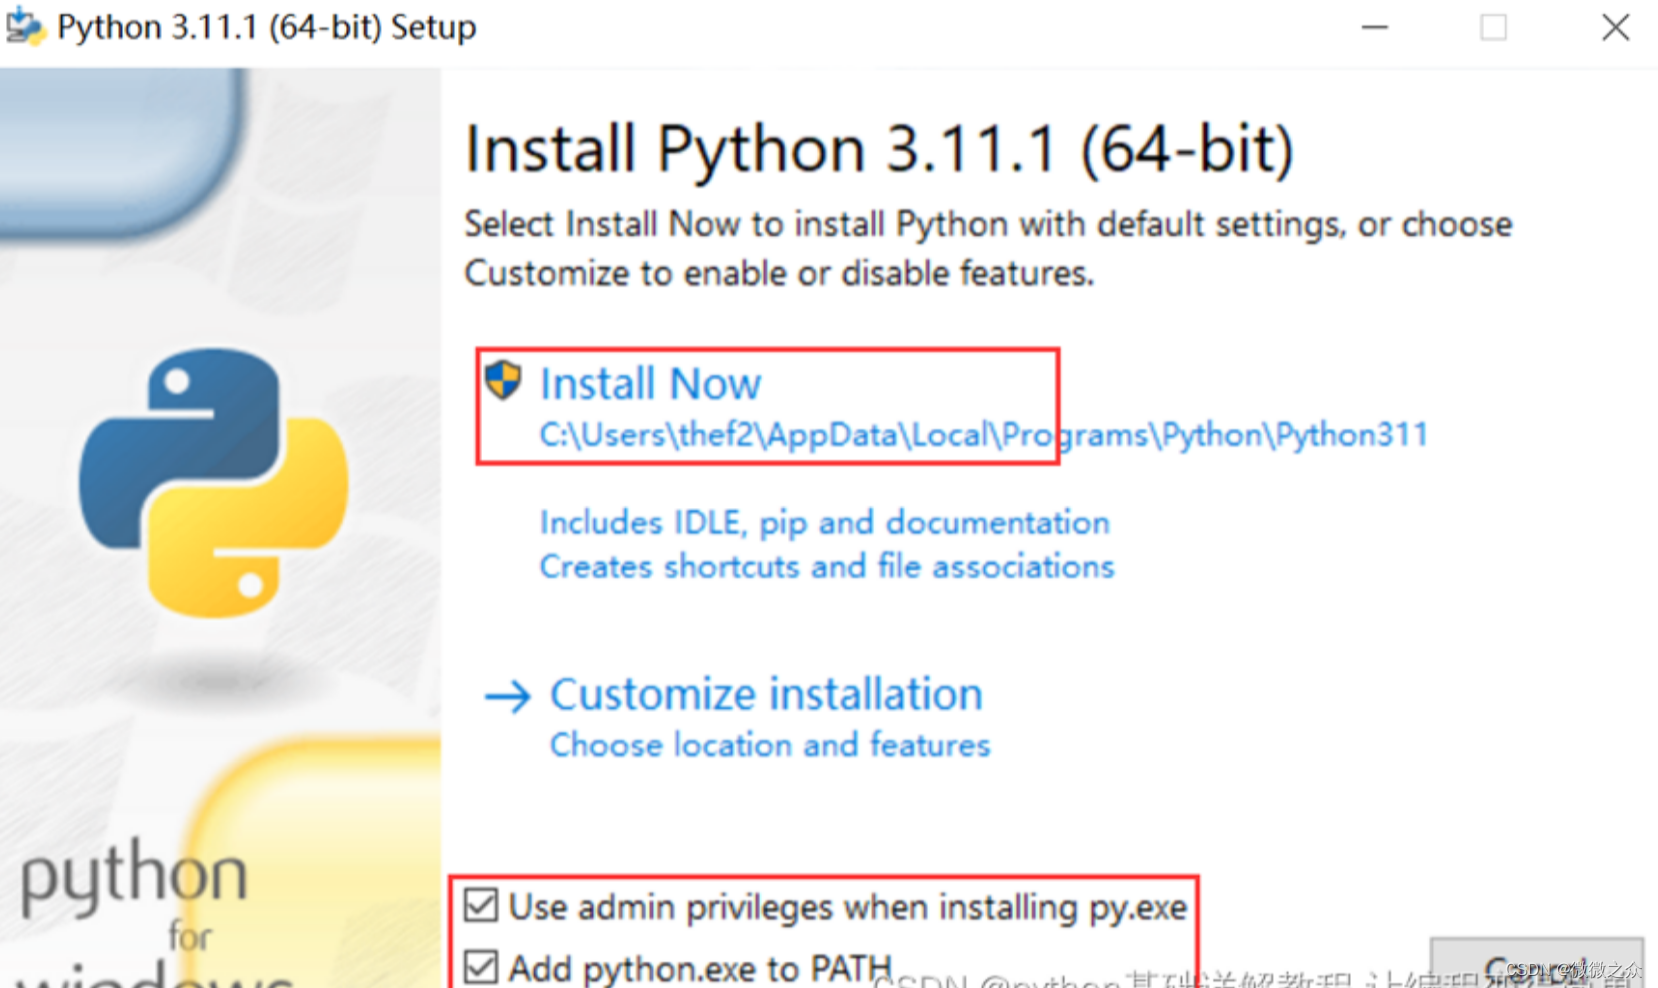Image resolution: width=1658 pixels, height=988 pixels.
Task: Click the Python setup icon in title bar
Action: [25, 27]
